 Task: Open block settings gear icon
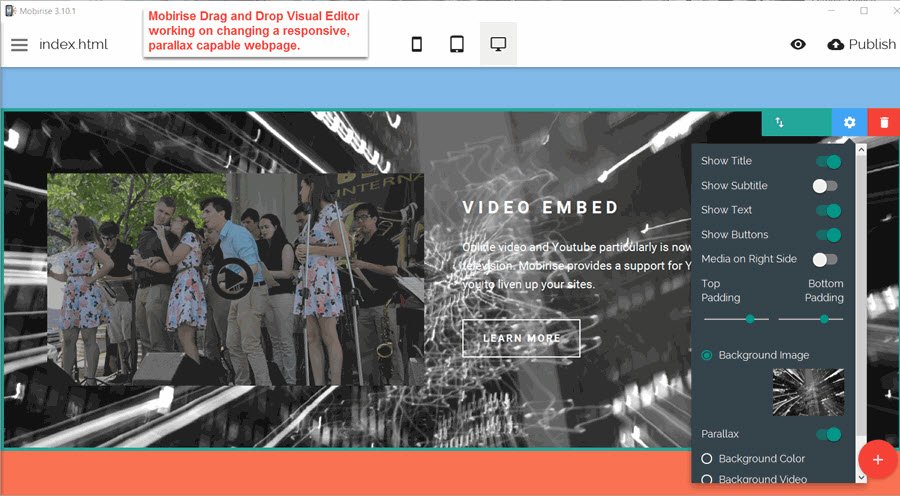[x=849, y=122]
